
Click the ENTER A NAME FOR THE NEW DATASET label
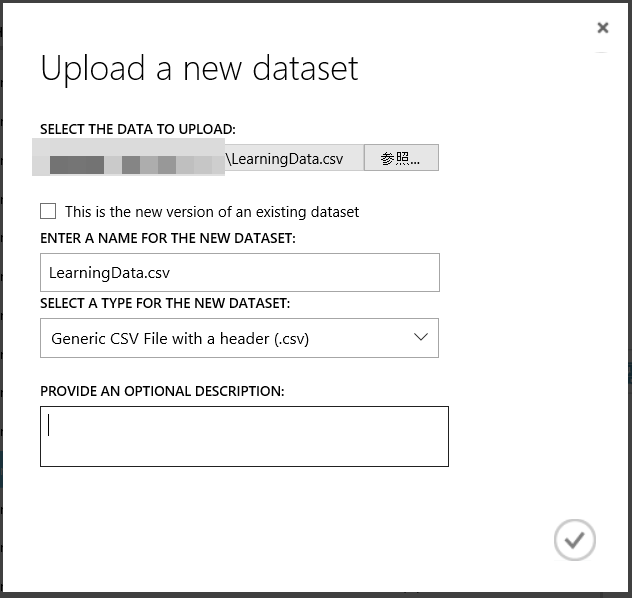(168, 239)
